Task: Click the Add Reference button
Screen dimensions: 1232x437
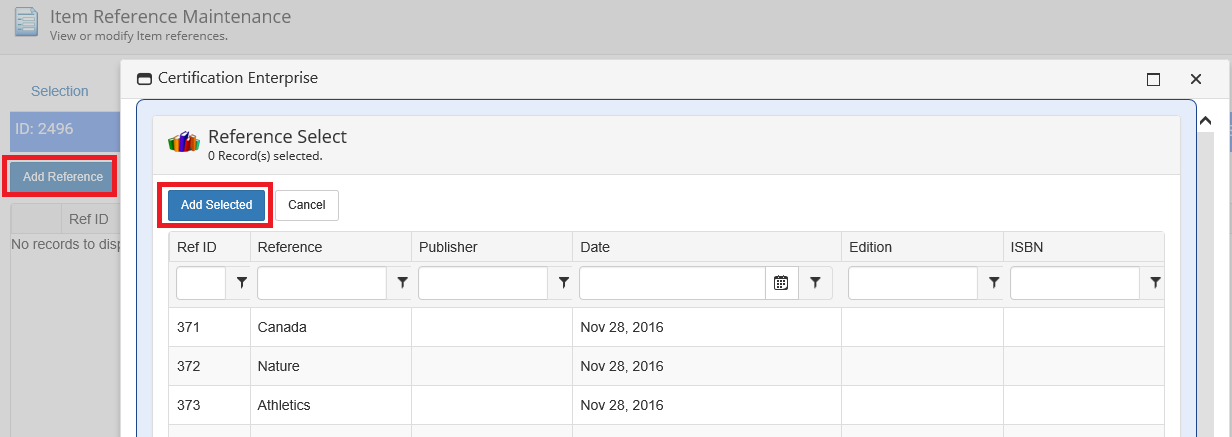Action: (x=63, y=177)
